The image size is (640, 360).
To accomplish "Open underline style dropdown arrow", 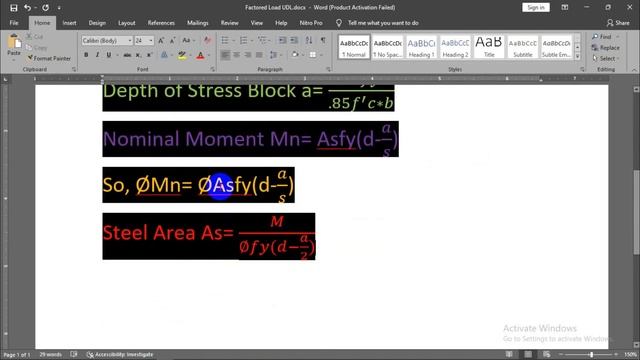I will [117, 55].
